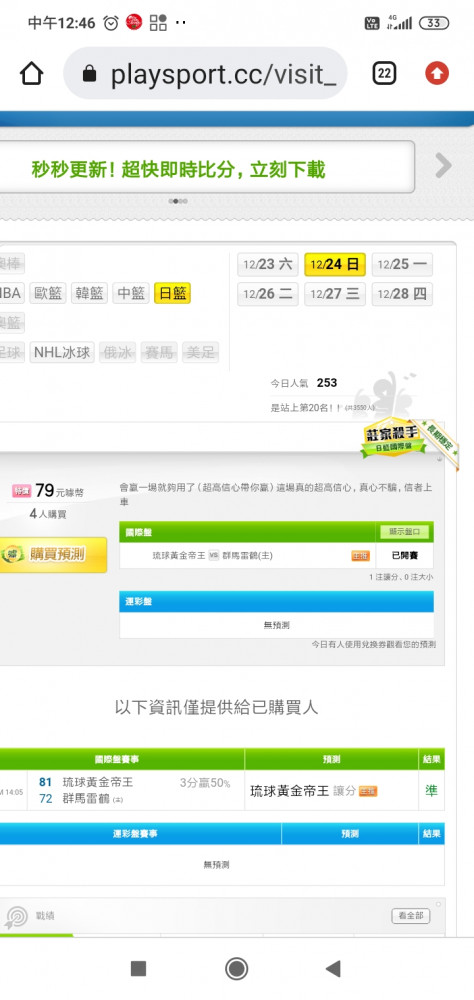474x1000 pixels.
Task: Tap the Android back navigation triangle
Action: [333, 969]
